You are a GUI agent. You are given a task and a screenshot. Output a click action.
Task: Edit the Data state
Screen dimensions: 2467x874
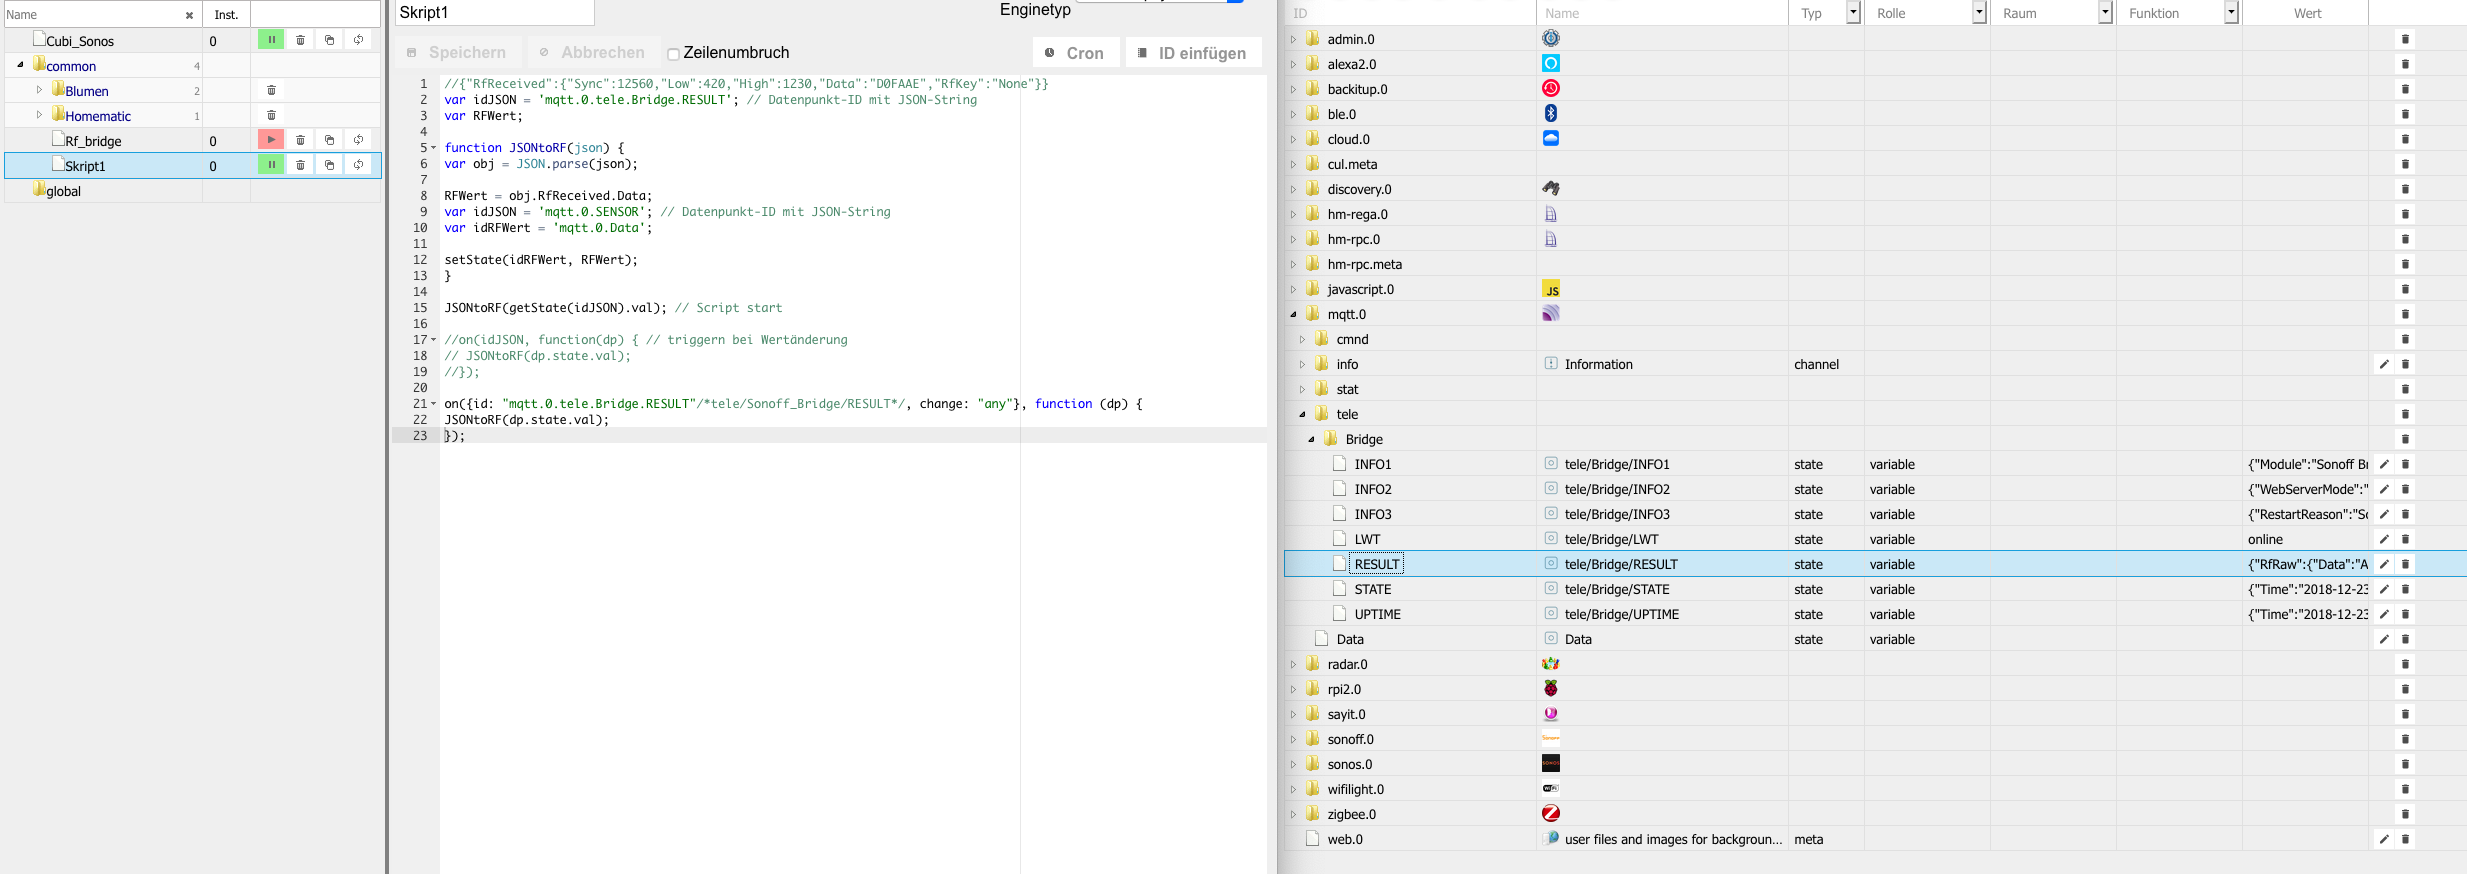pos(2384,639)
